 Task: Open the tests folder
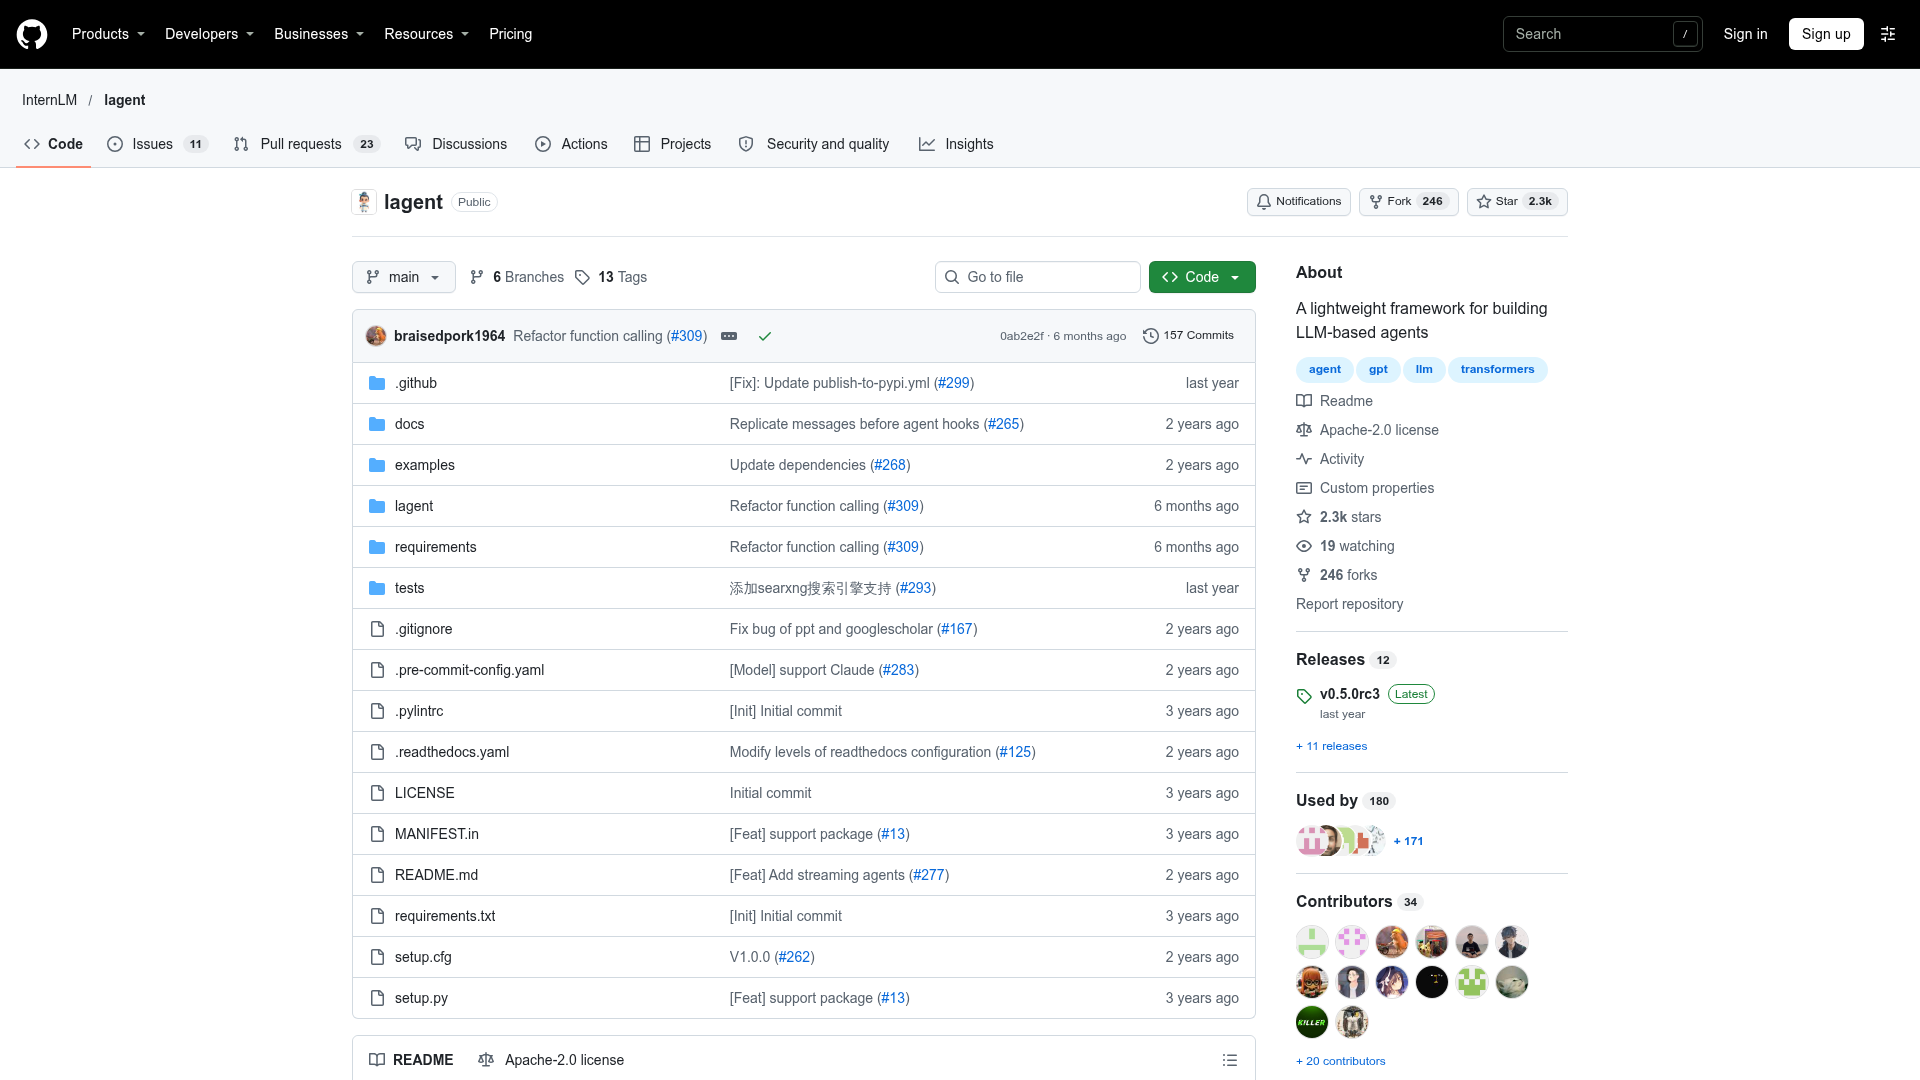409,588
